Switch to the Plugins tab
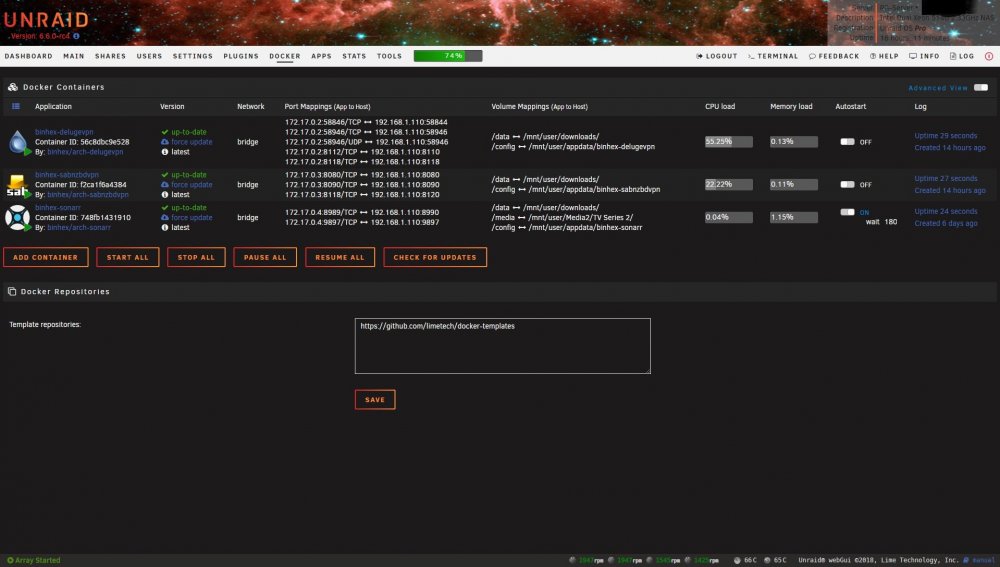This screenshot has width=1000, height=567. click(x=241, y=56)
